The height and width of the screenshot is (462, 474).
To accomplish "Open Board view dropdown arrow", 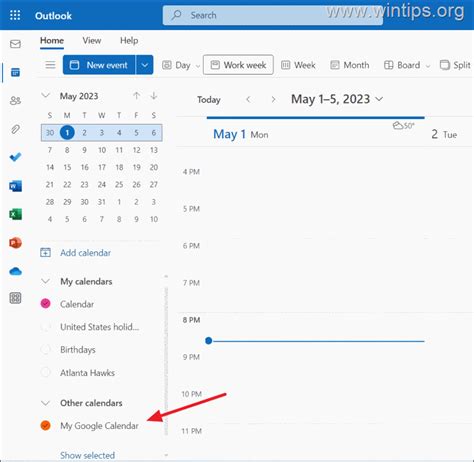I will click(428, 66).
